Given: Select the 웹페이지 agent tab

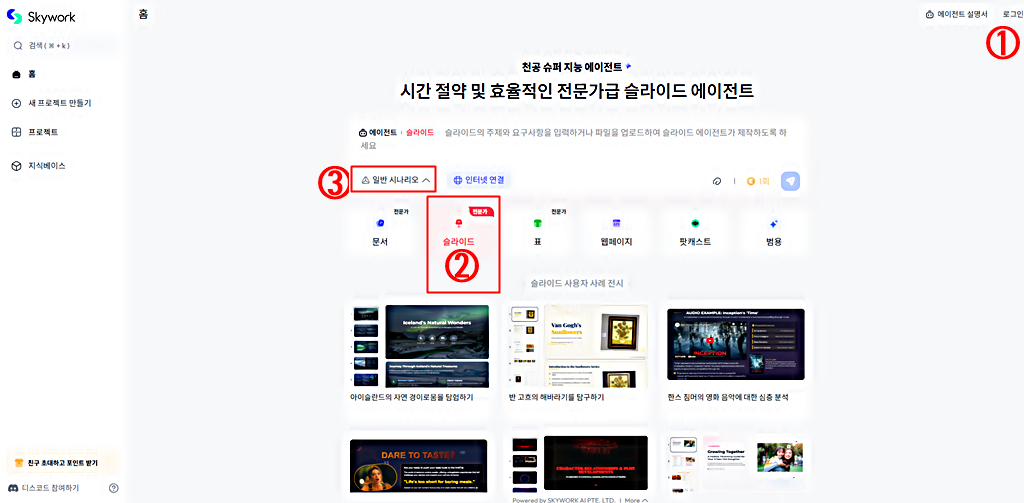Looking at the screenshot, I should pyautogui.click(x=616, y=232).
